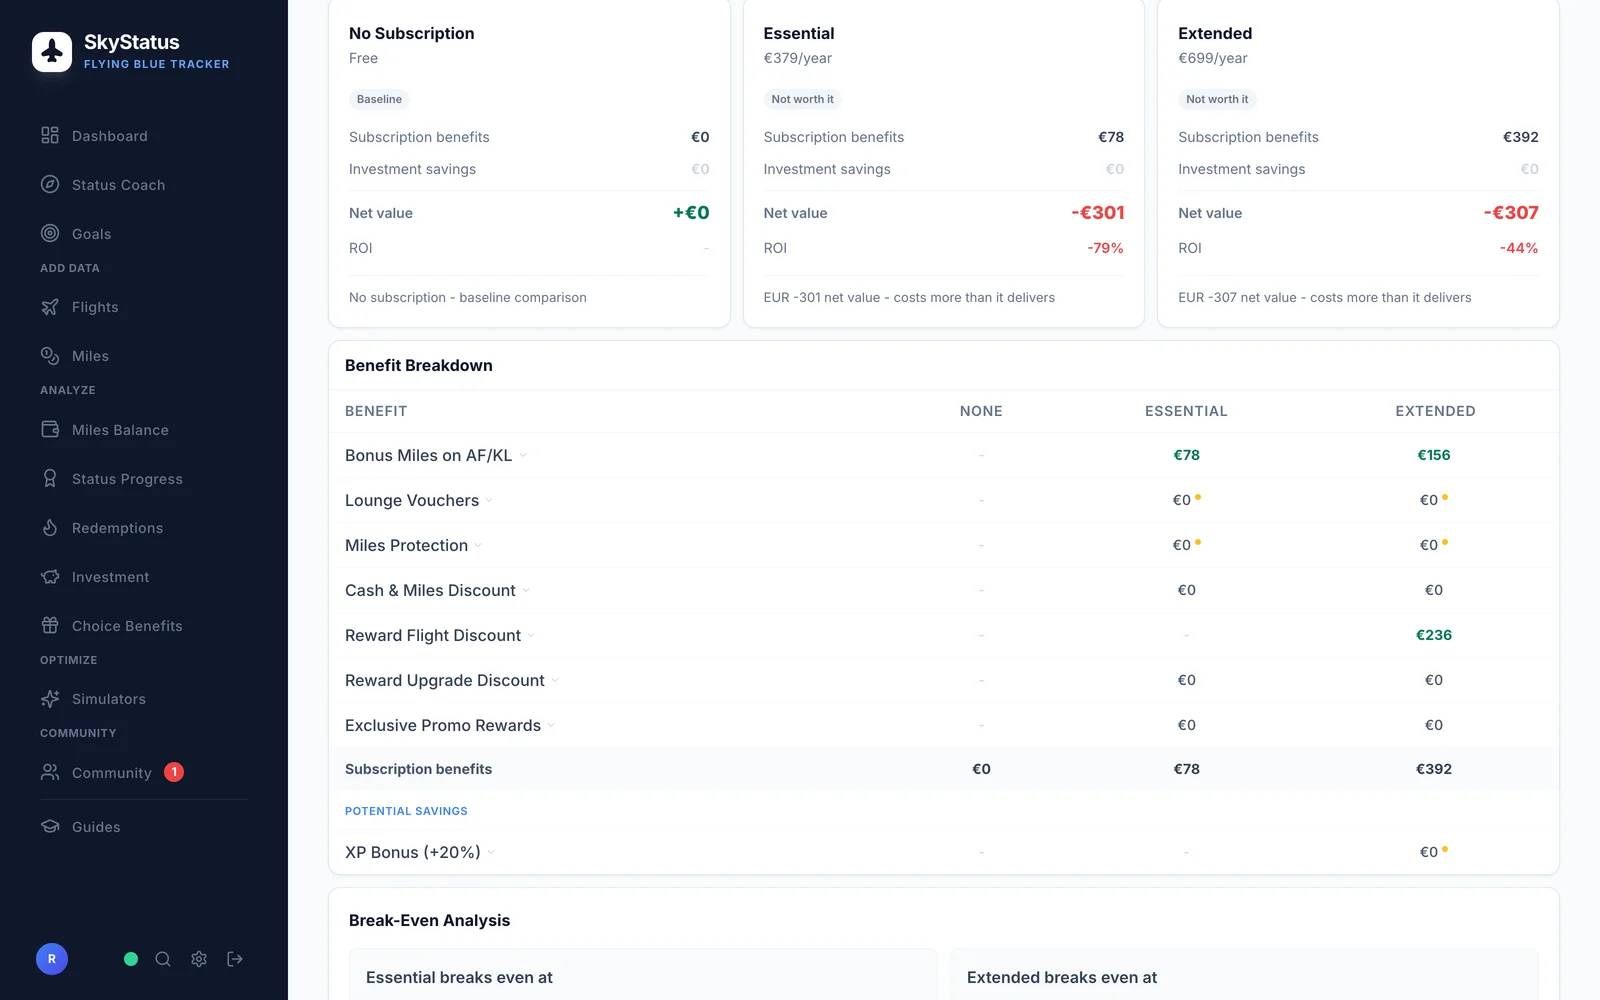Click the SkyStatus brand title
1600x1000 pixels.
tap(132, 42)
